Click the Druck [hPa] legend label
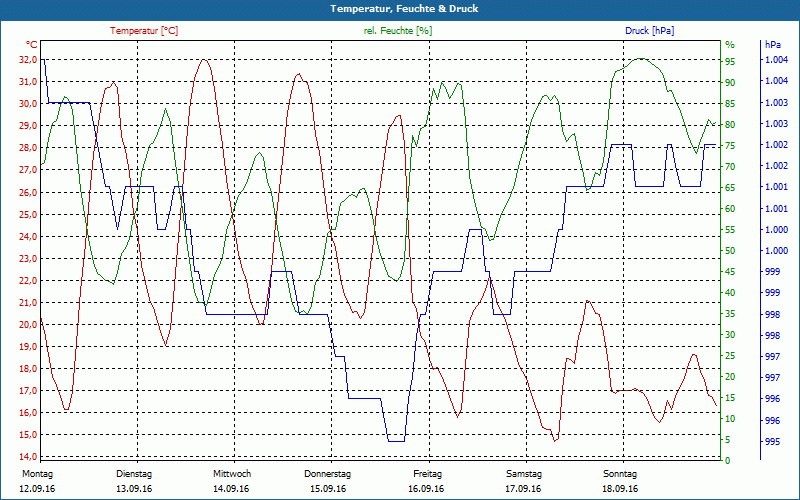The image size is (800, 500). point(649,31)
